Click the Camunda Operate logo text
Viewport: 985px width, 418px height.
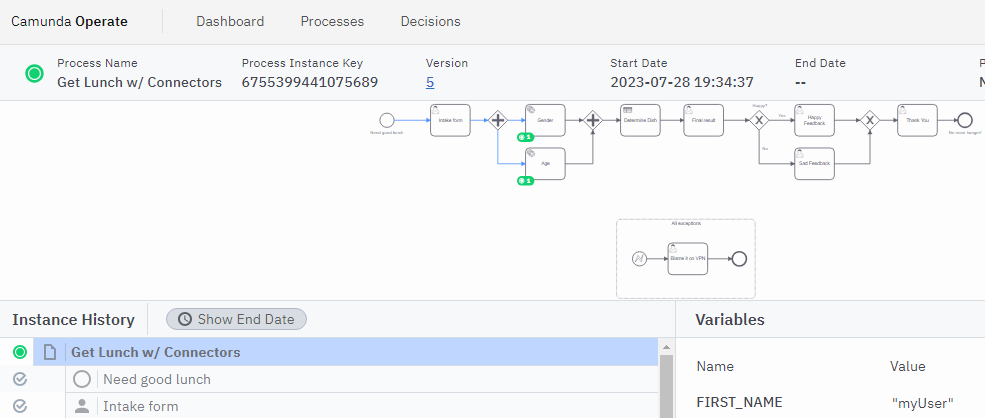click(x=69, y=21)
